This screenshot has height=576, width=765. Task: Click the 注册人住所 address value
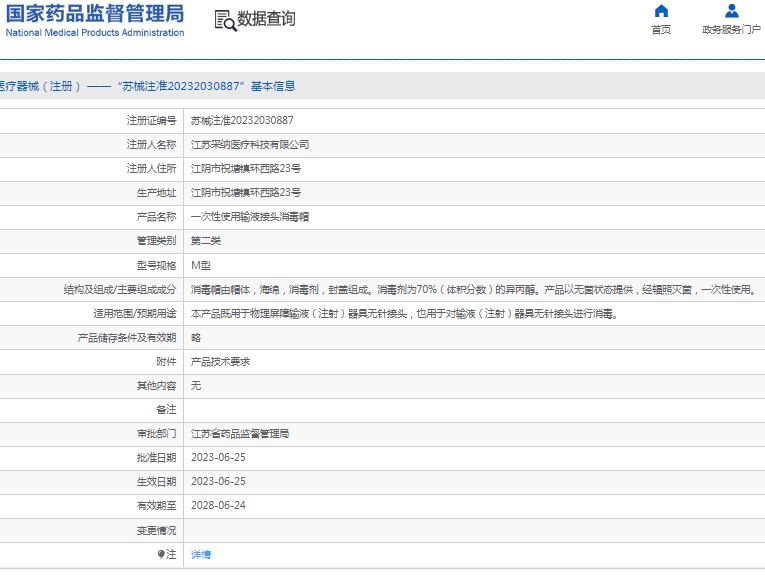point(246,169)
